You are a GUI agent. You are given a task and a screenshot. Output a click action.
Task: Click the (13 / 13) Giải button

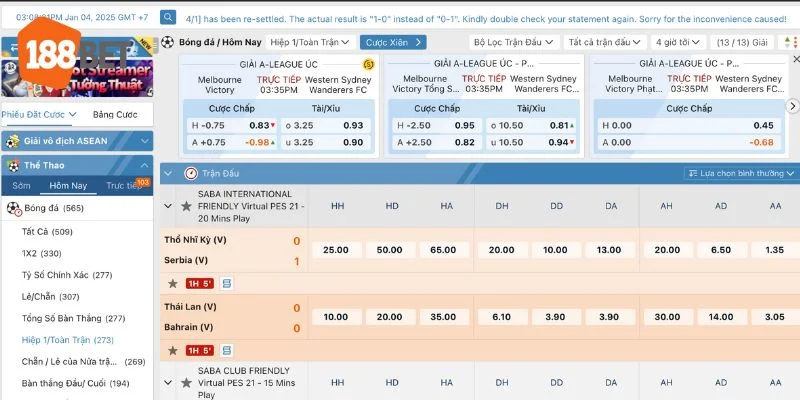pyautogui.click(x=742, y=42)
